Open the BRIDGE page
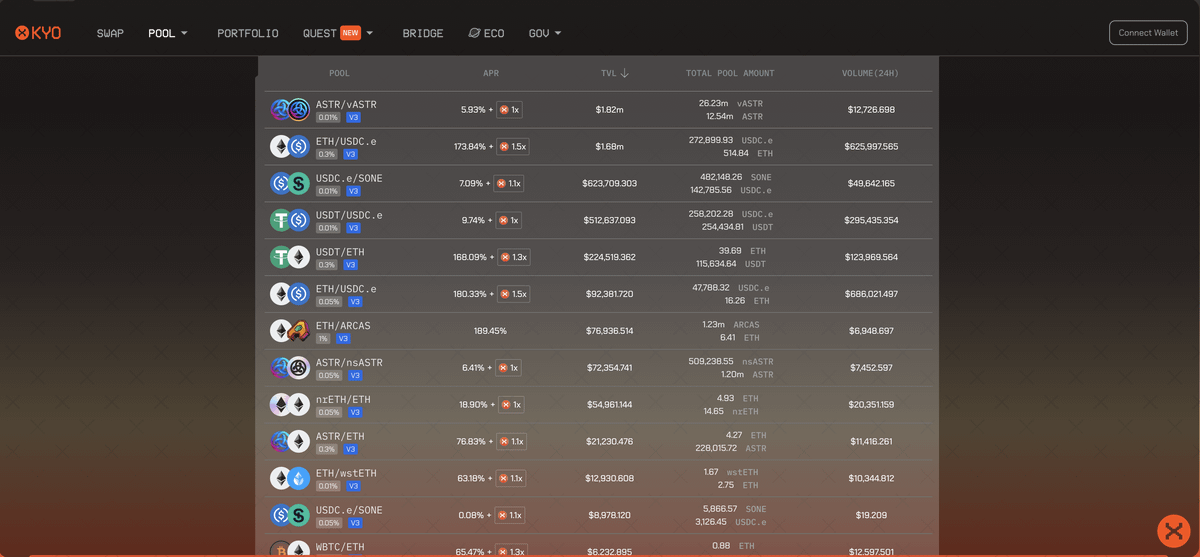This screenshot has height=557, width=1200. click(x=423, y=33)
